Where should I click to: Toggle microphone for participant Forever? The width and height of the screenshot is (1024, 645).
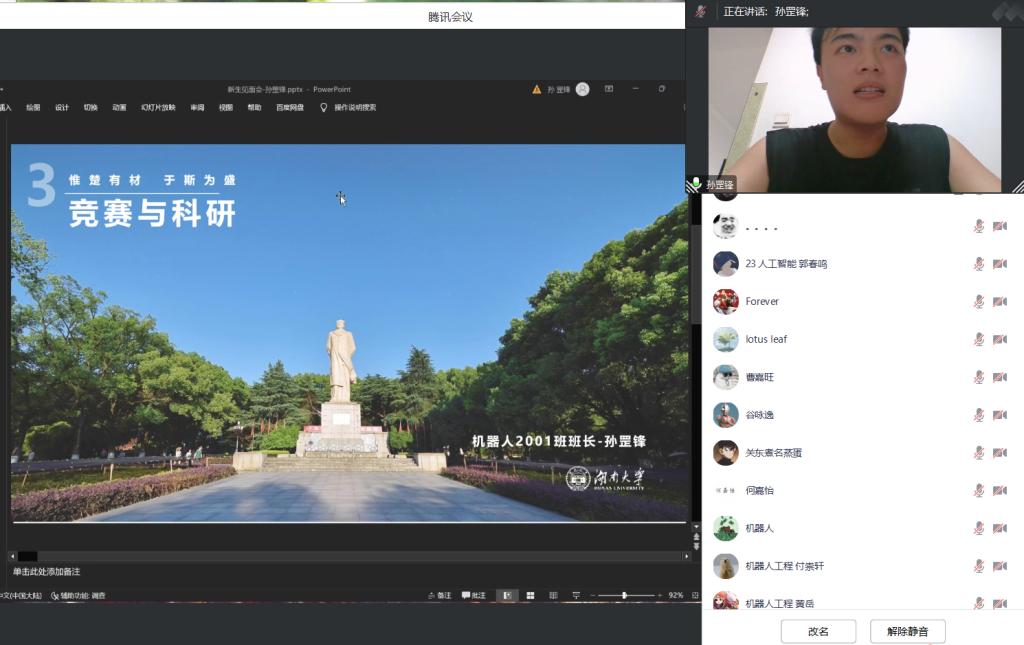[979, 301]
